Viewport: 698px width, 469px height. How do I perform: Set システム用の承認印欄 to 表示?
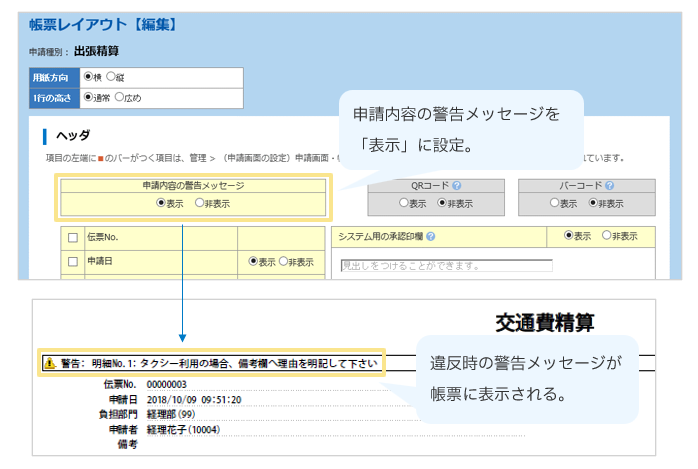tap(569, 236)
